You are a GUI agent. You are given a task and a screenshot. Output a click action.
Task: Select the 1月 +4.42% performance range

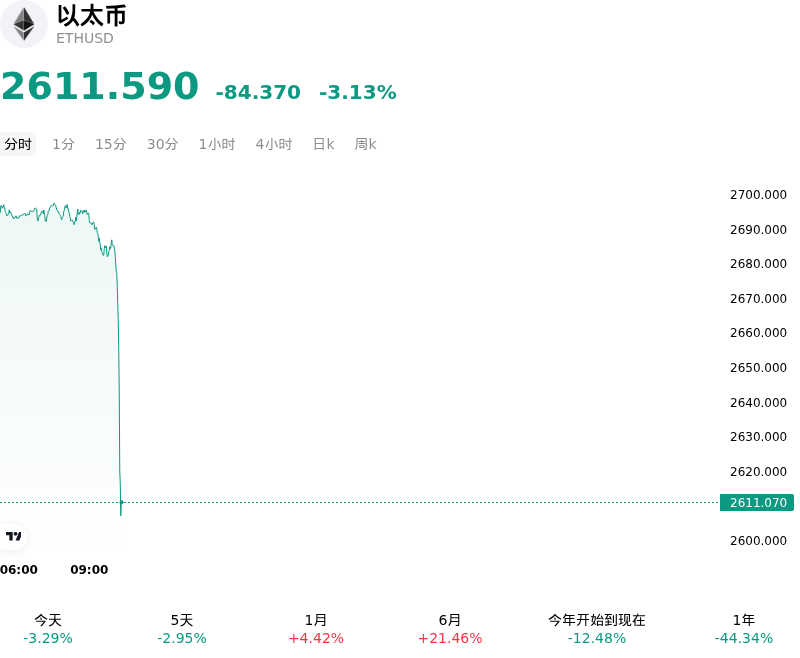tap(316, 629)
